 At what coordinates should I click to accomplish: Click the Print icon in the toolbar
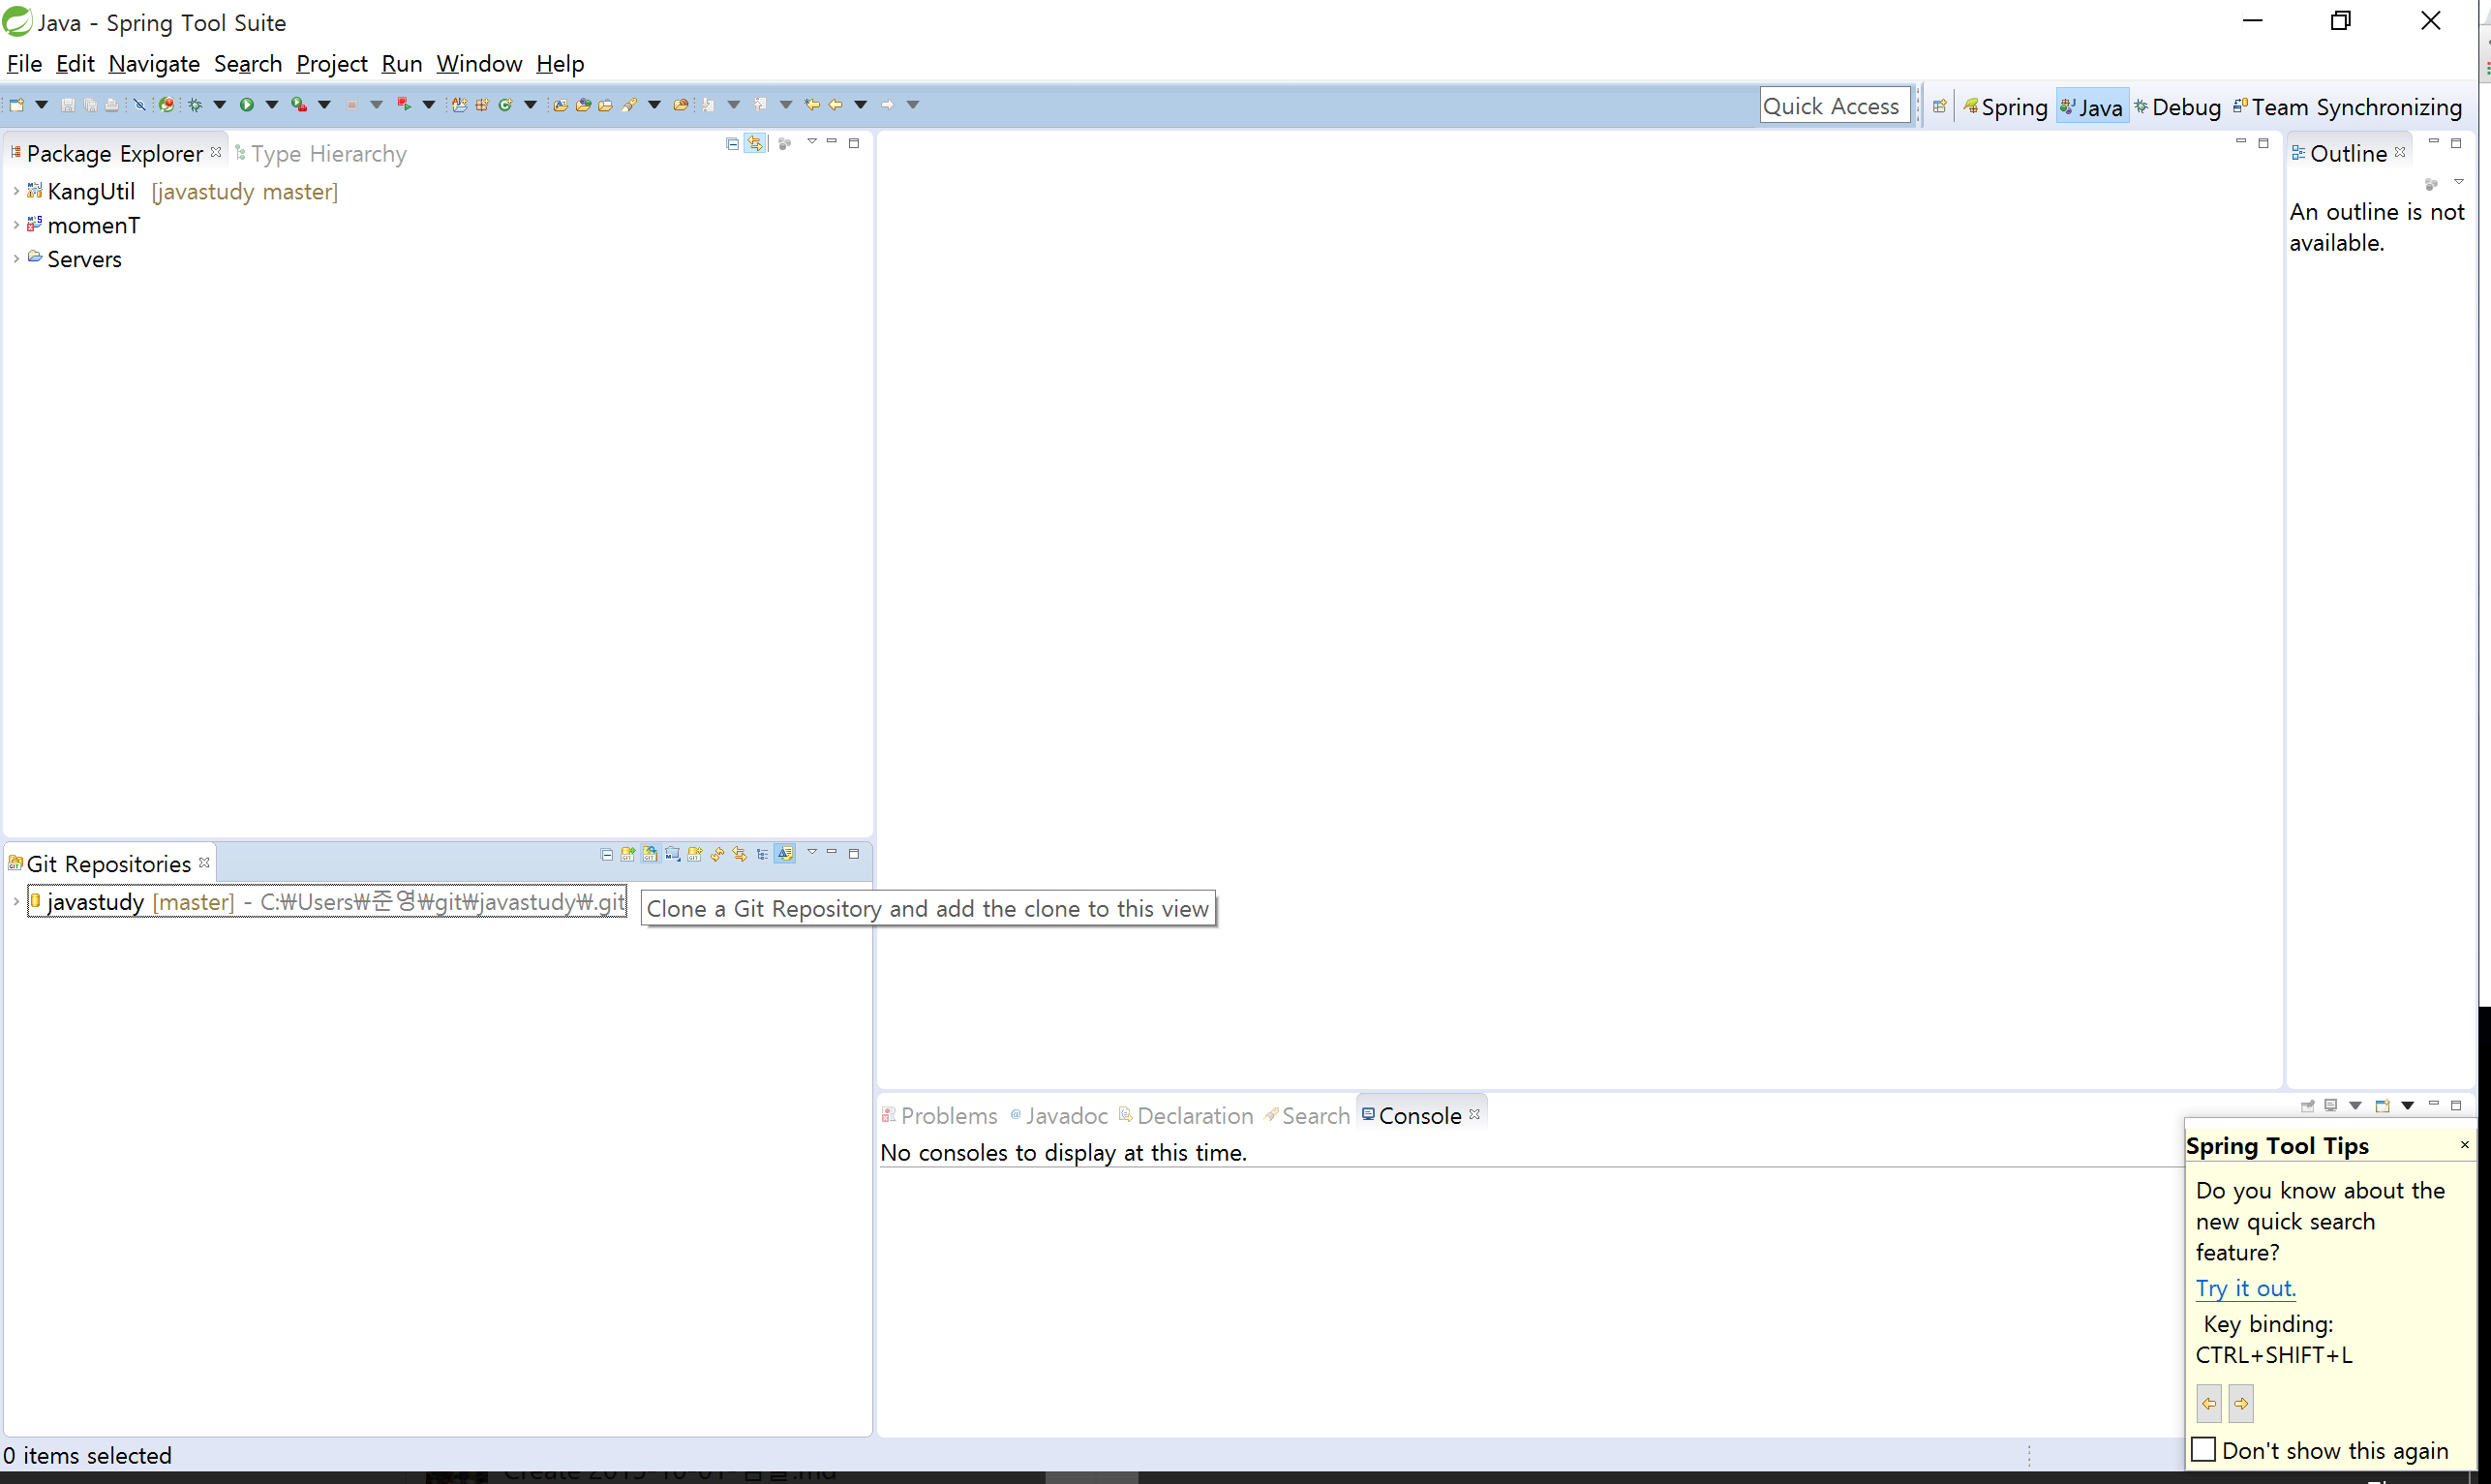coord(112,105)
